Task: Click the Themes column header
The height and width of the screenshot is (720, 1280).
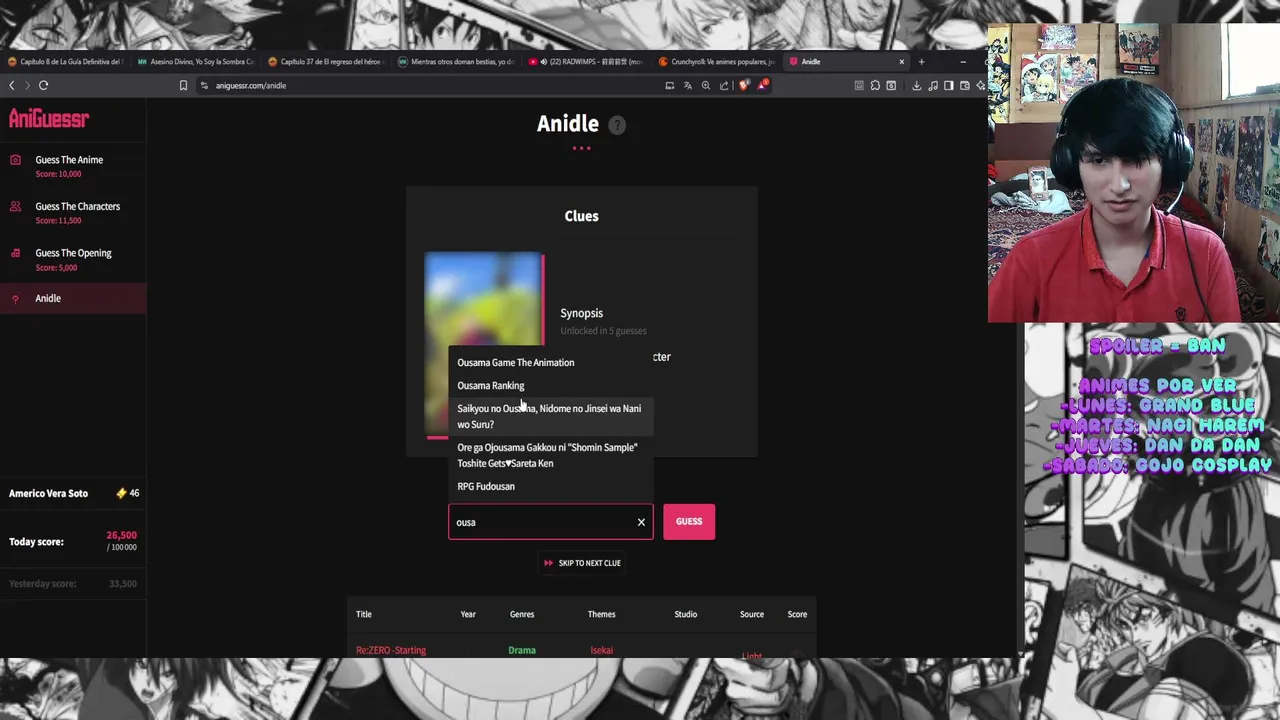Action: tap(601, 615)
